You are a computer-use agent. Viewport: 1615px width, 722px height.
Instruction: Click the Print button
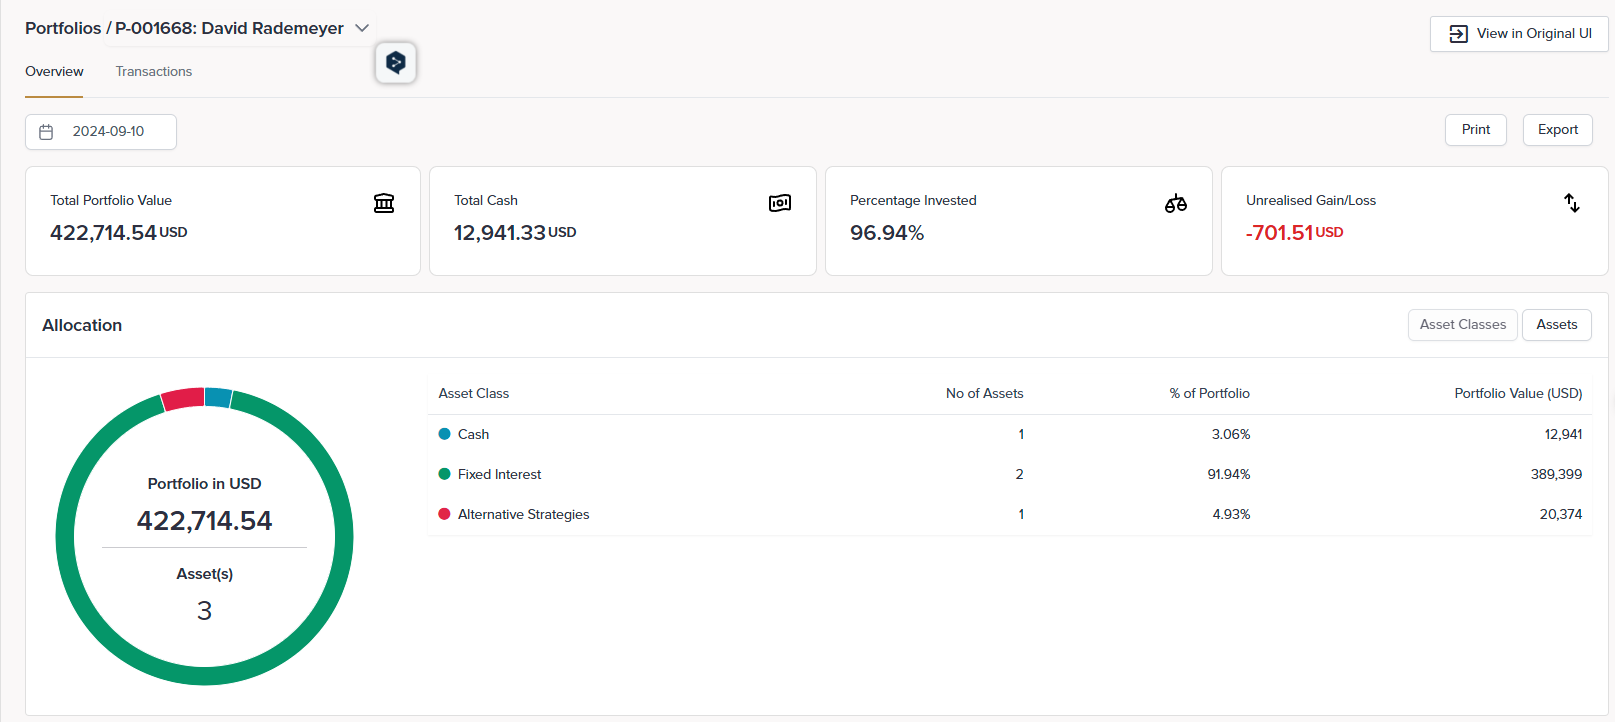[x=1475, y=130]
